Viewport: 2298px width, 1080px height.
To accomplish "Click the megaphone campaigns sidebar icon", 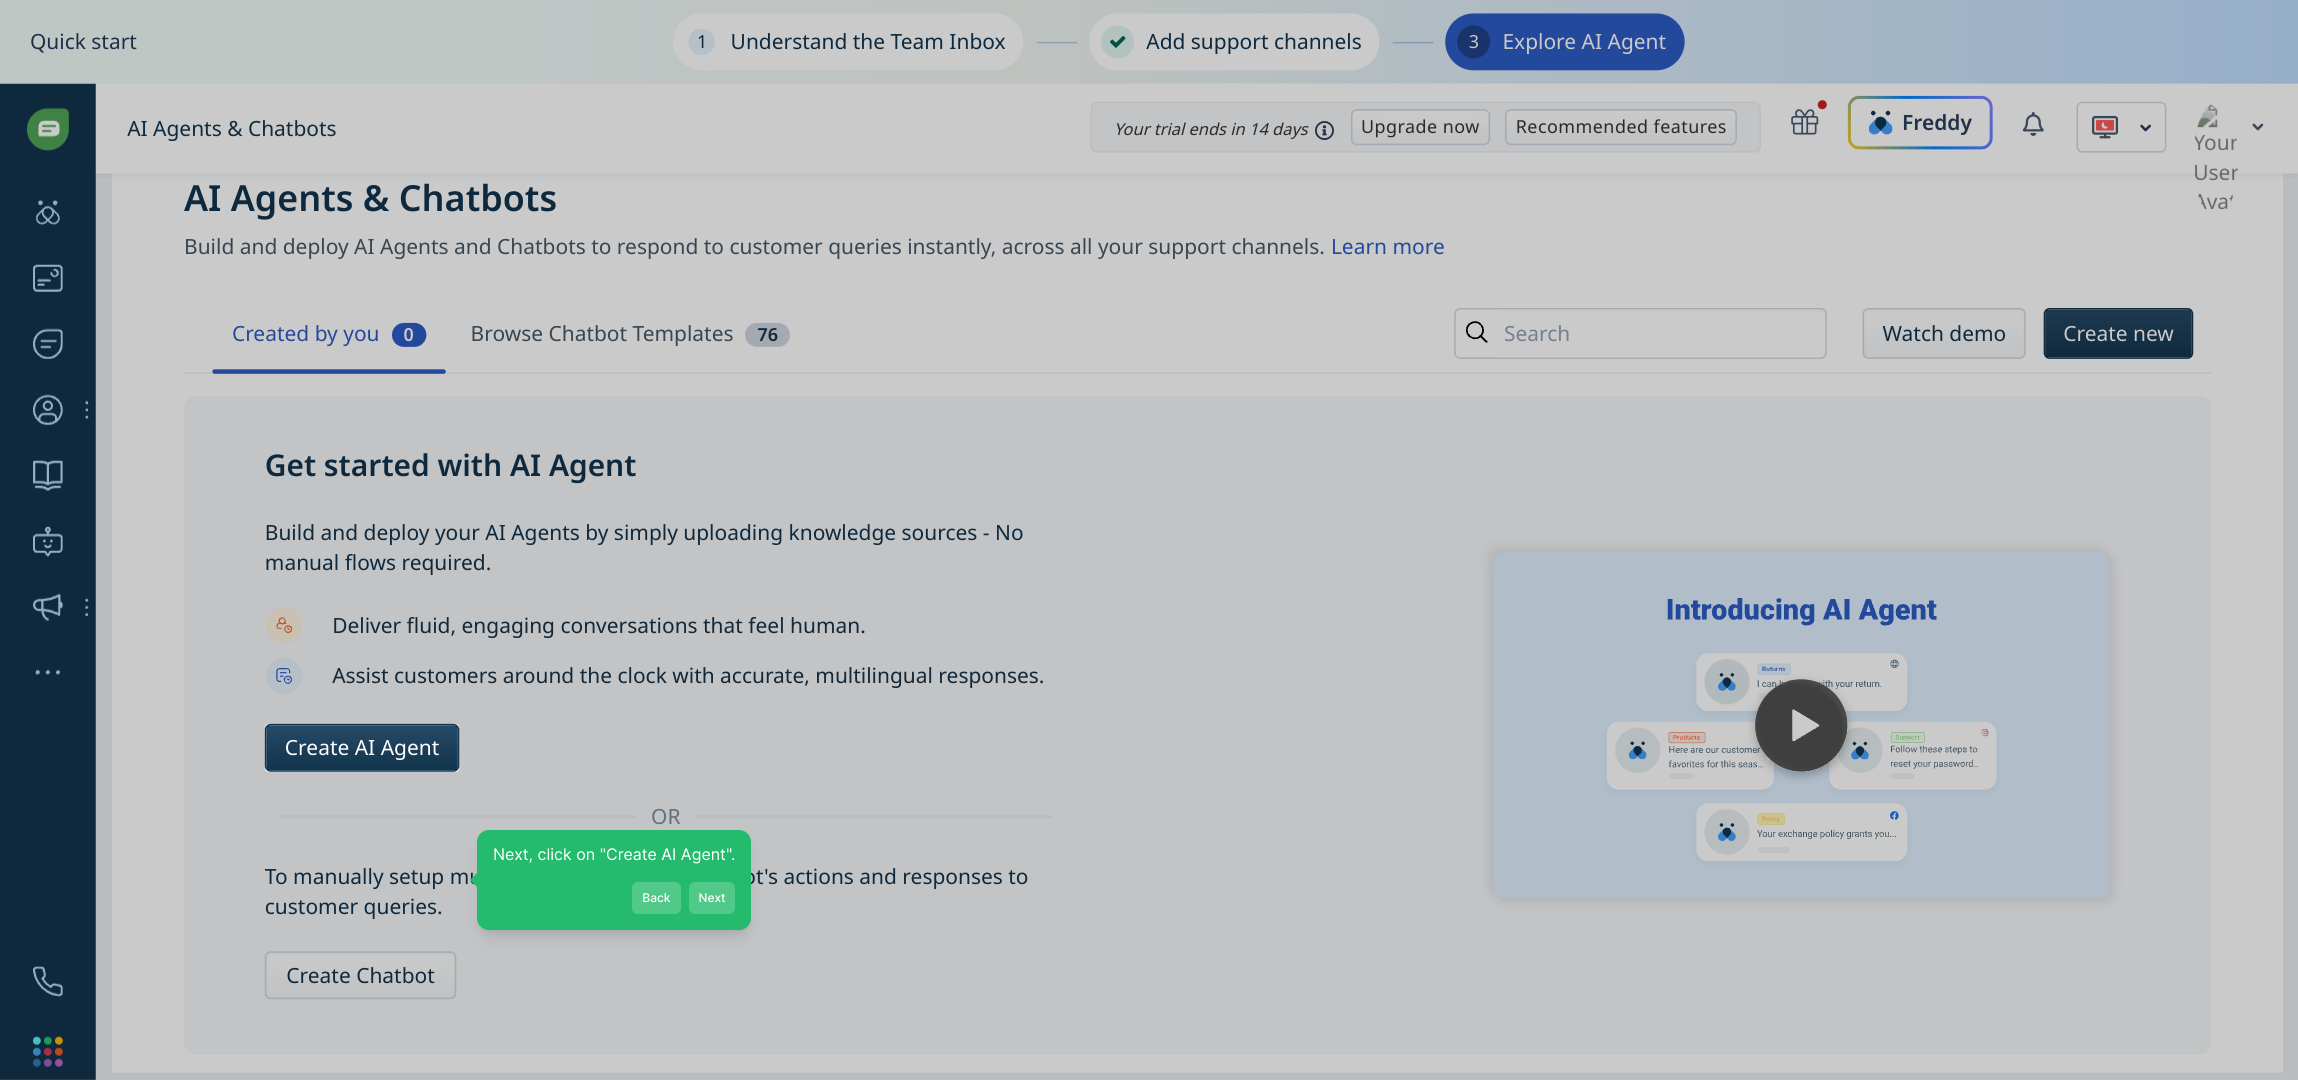I will tap(47, 607).
